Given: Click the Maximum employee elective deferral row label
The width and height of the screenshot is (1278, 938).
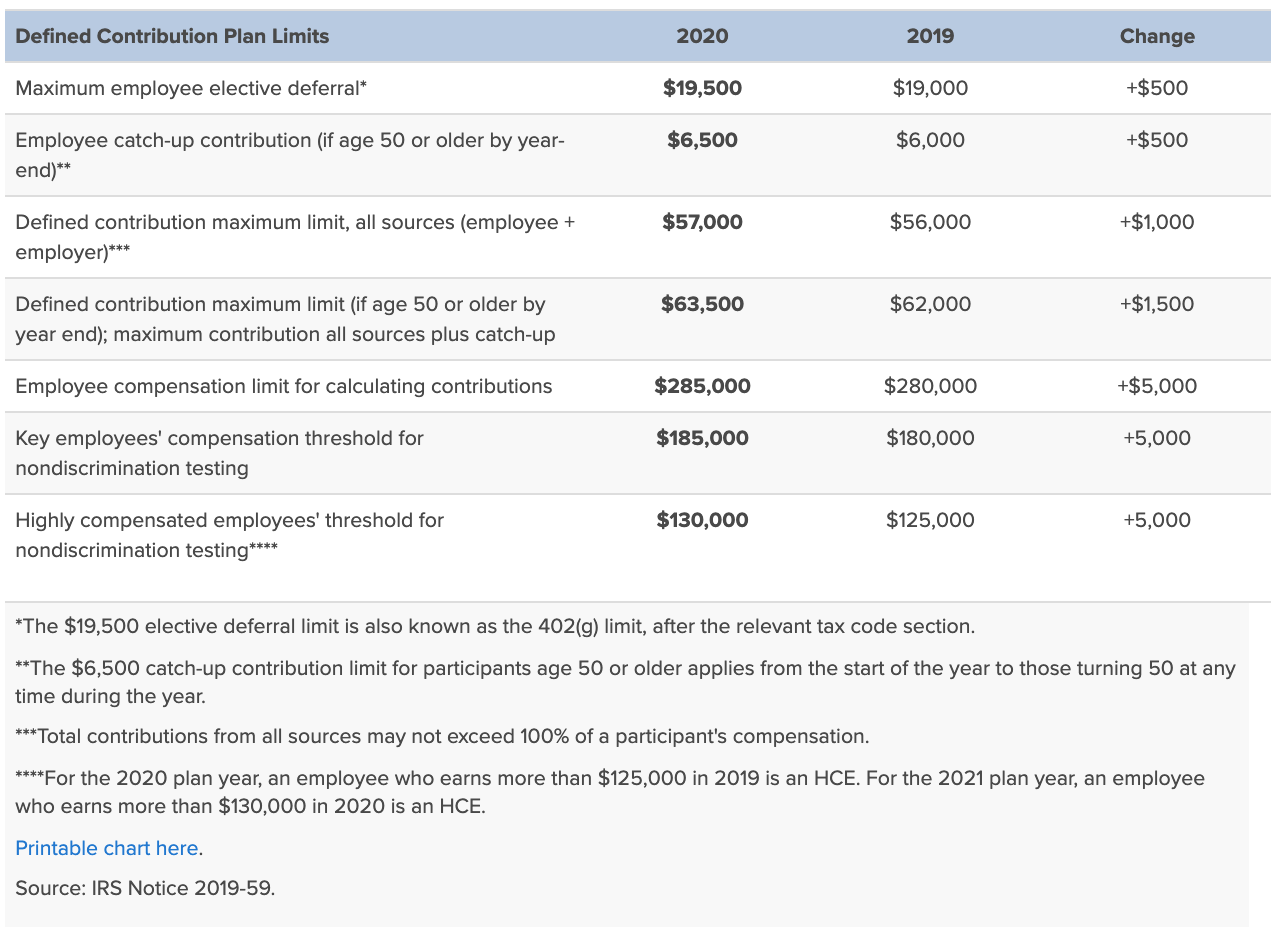Looking at the screenshot, I should coord(191,88).
